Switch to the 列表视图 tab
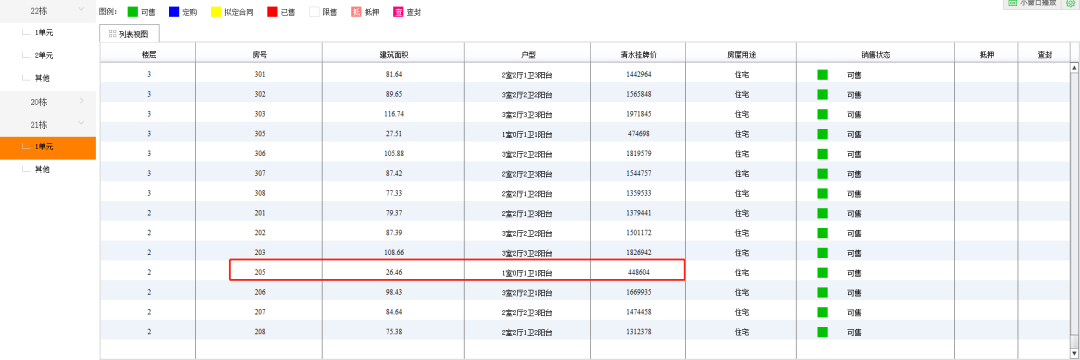 129,33
